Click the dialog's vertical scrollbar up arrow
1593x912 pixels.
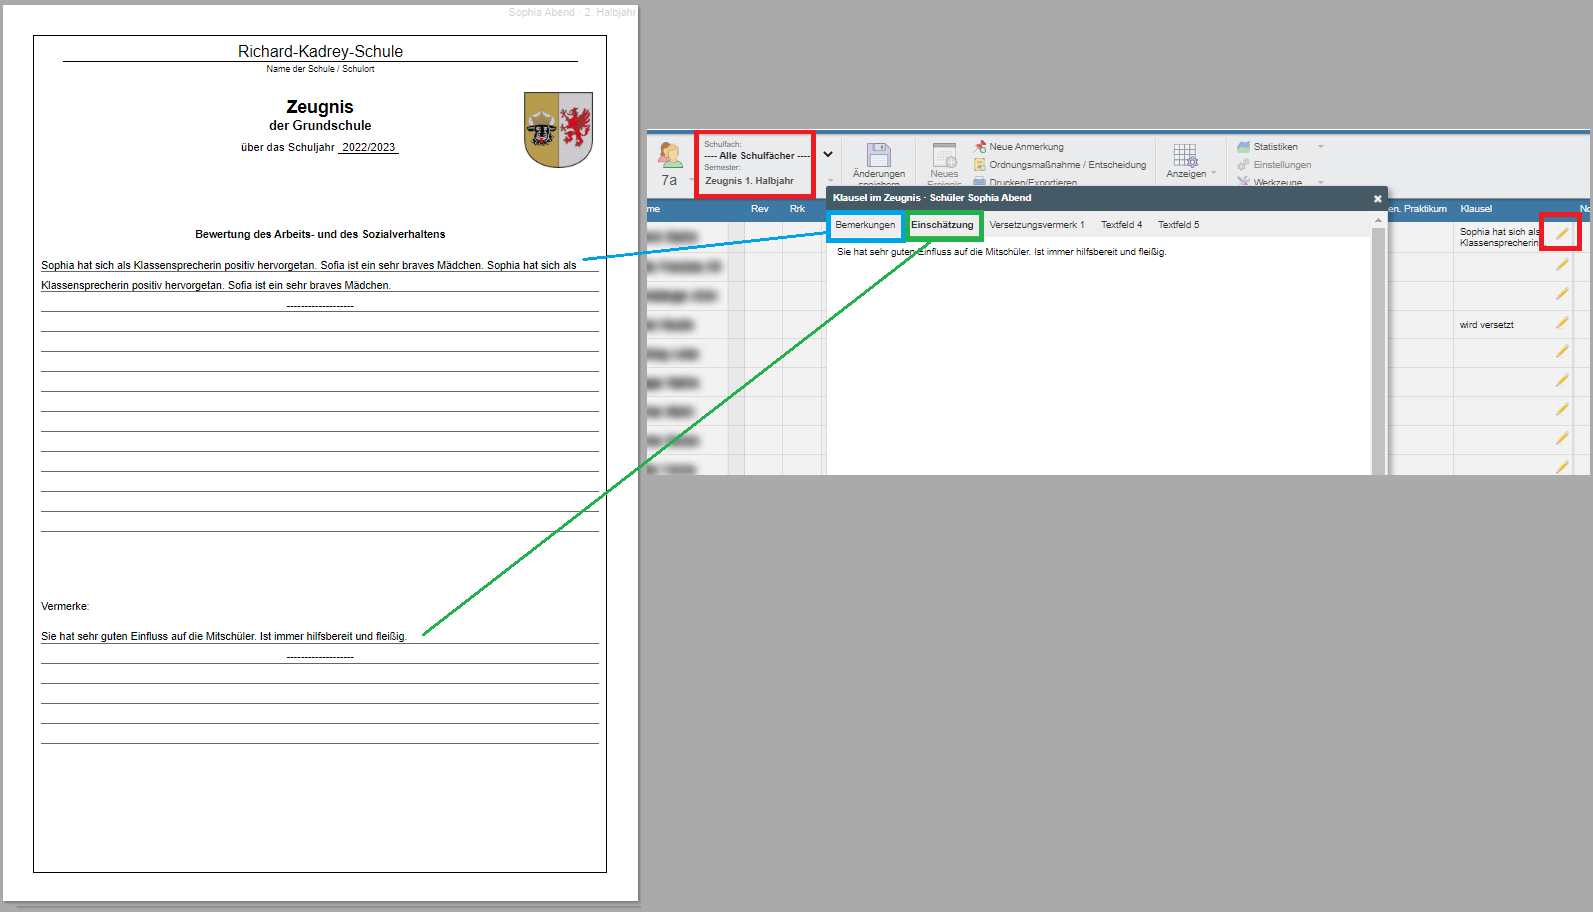pos(1378,221)
